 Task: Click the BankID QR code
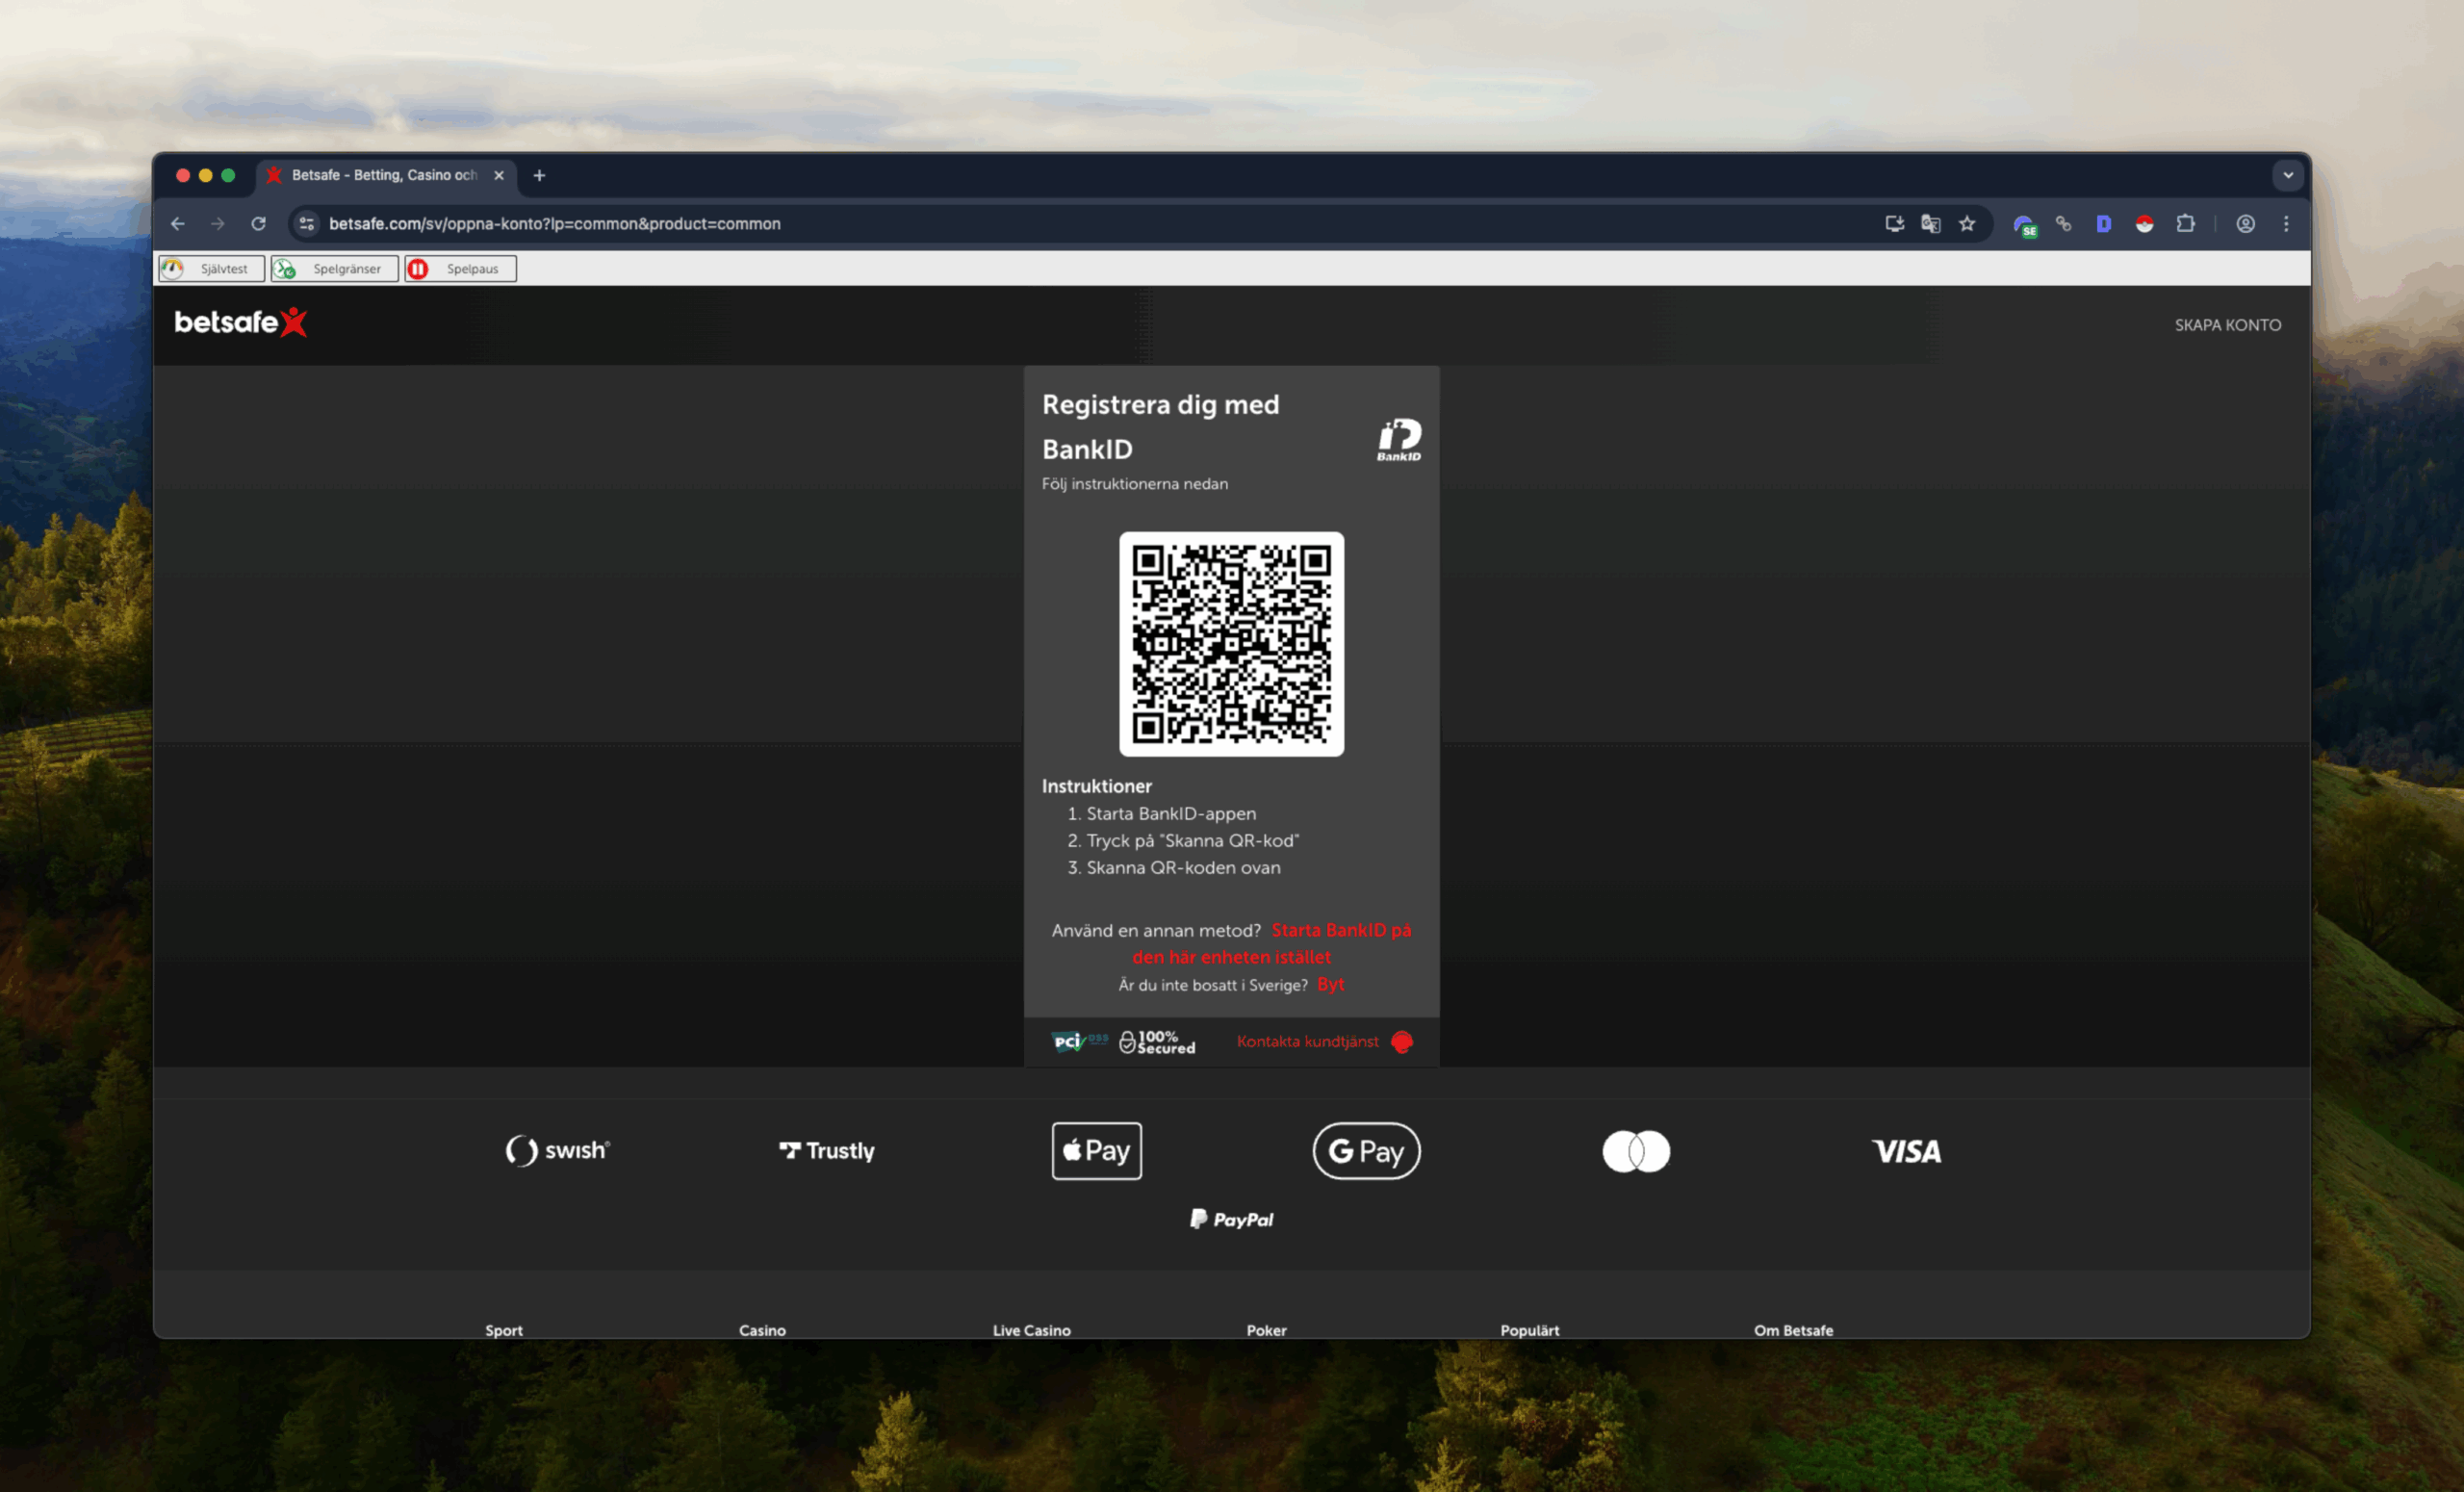pyautogui.click(x=1231, y=644)
